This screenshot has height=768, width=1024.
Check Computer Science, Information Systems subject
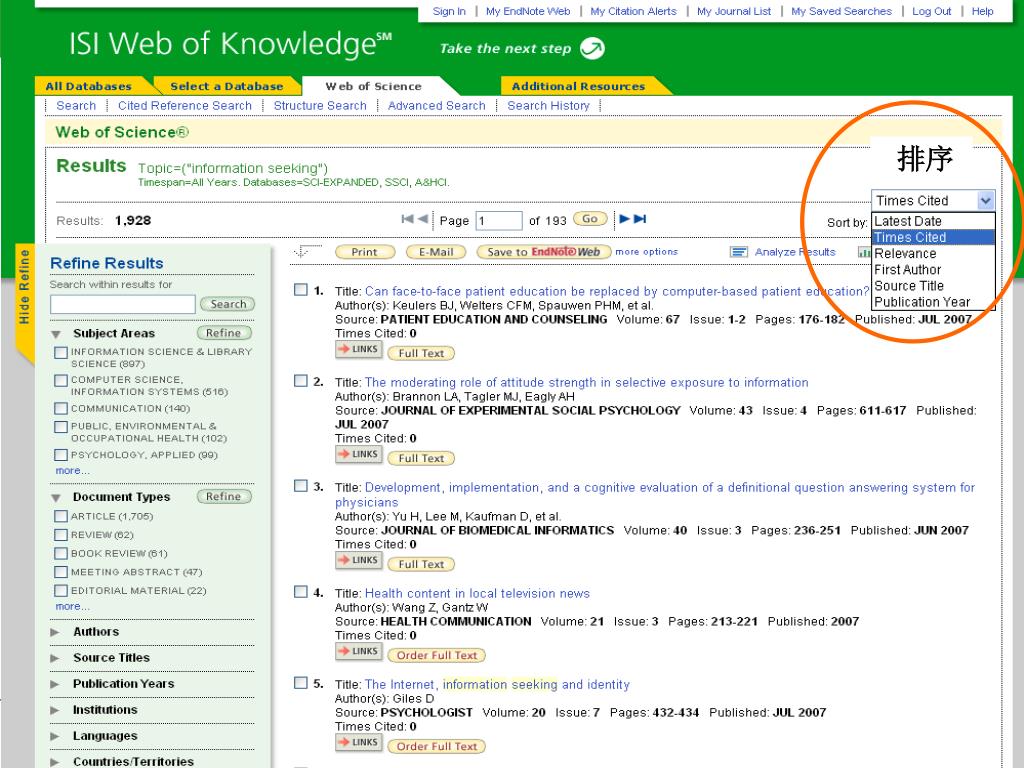(x=61, y=380)
